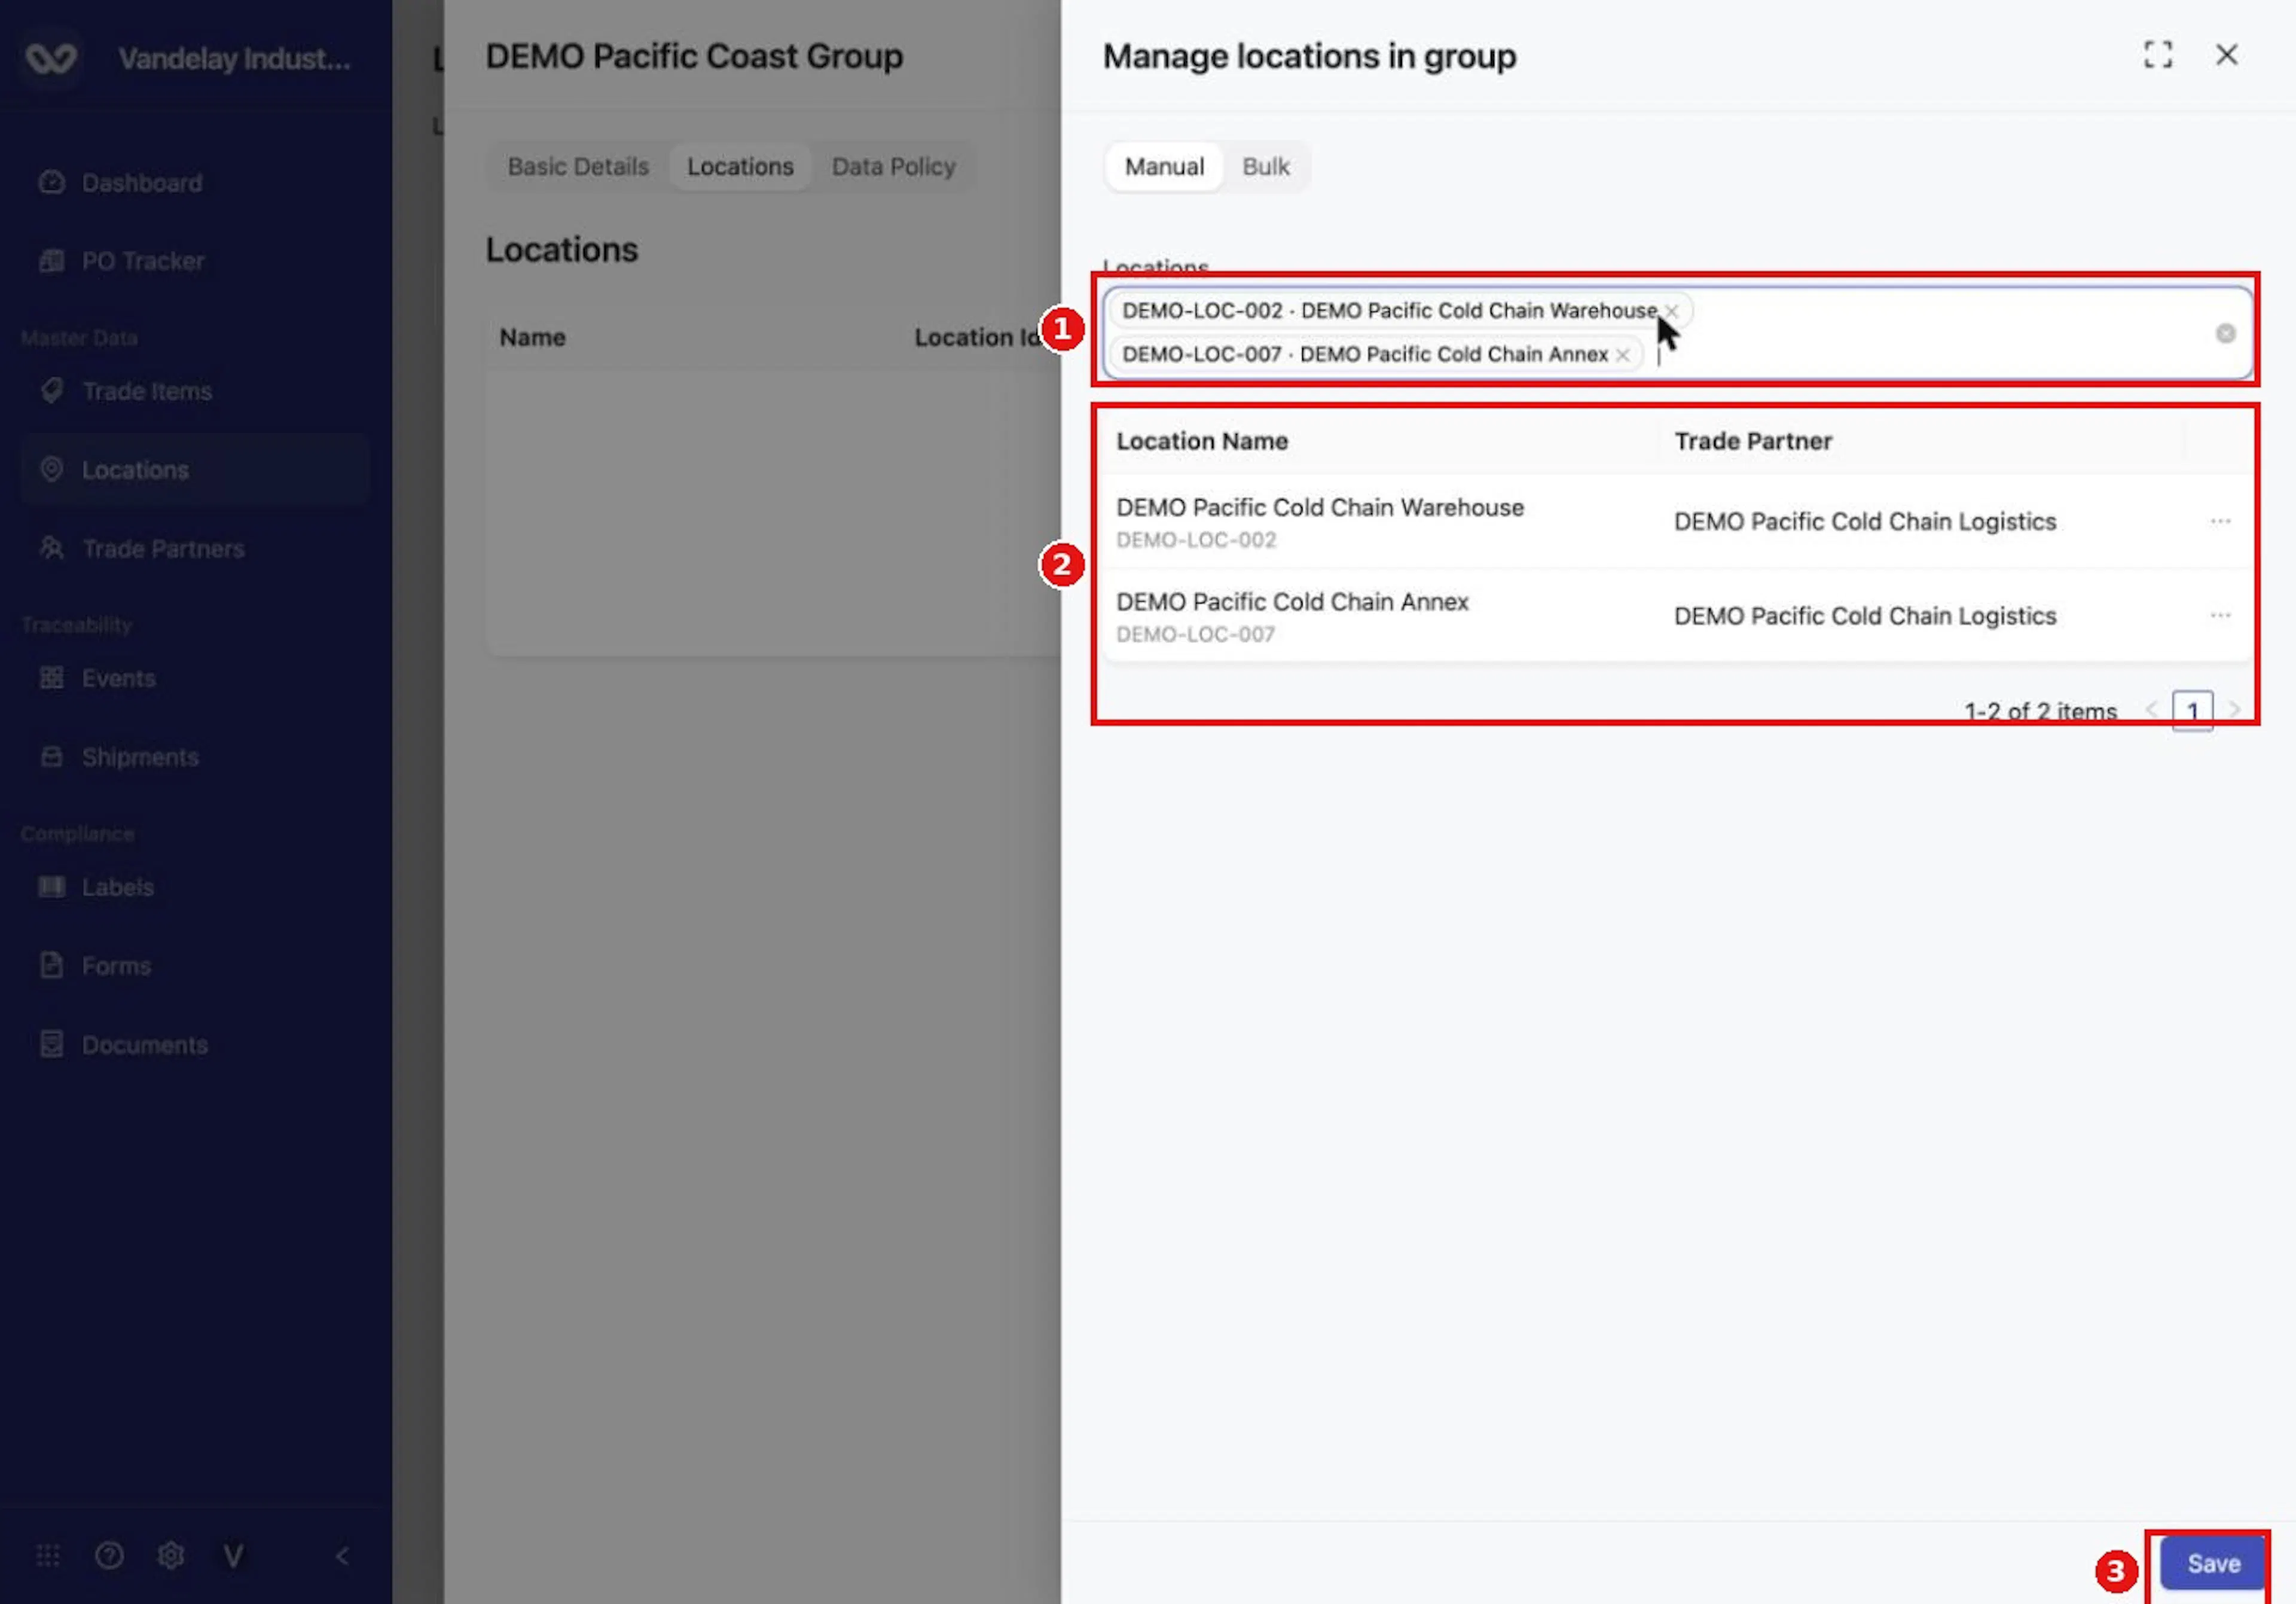Collapse the sidebar with chevron
This screenshot has width=2296, height=1604.
(x=343, y=1556)
